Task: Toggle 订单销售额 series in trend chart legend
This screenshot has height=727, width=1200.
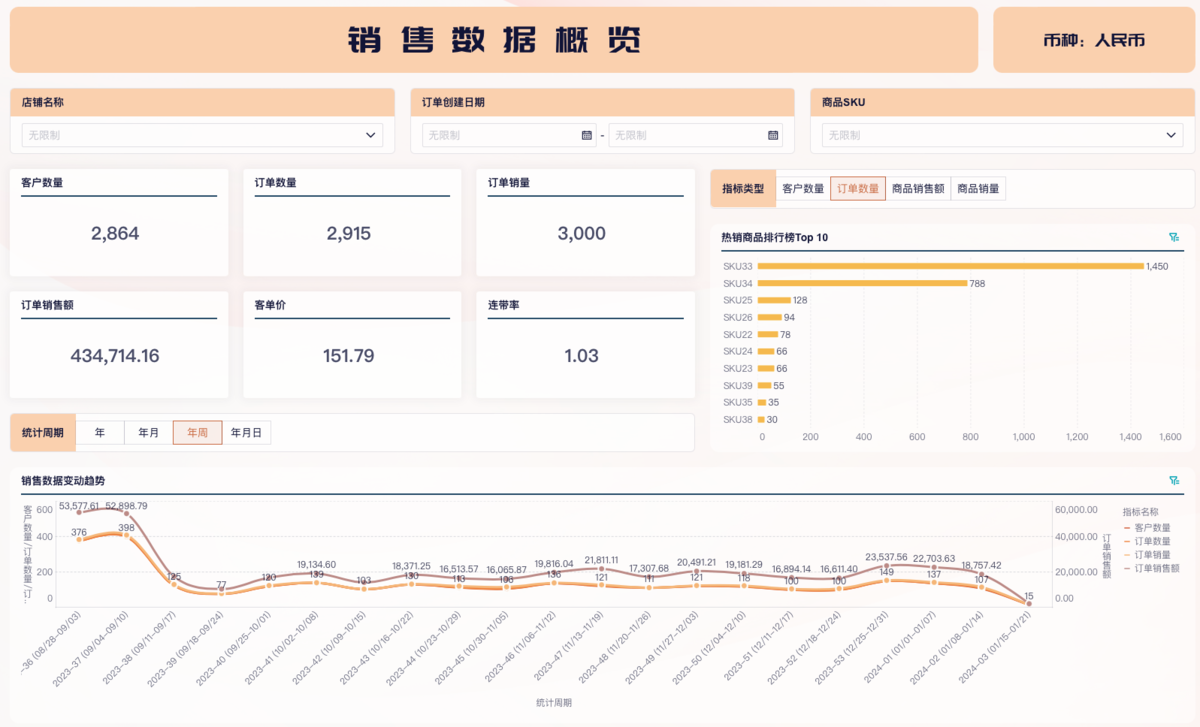Action: coord(1156,567)
